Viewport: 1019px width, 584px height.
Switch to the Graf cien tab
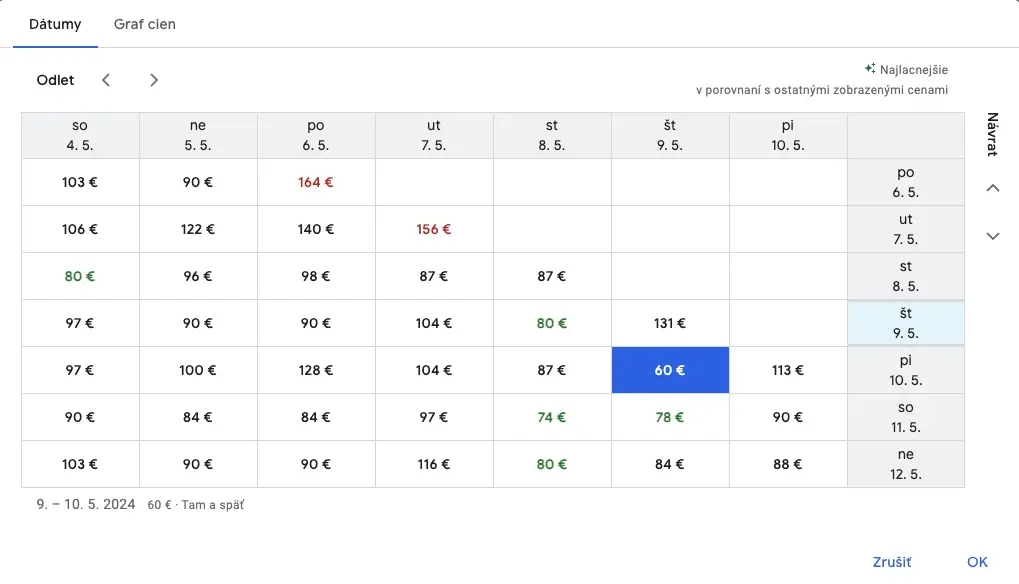[144, 24]
